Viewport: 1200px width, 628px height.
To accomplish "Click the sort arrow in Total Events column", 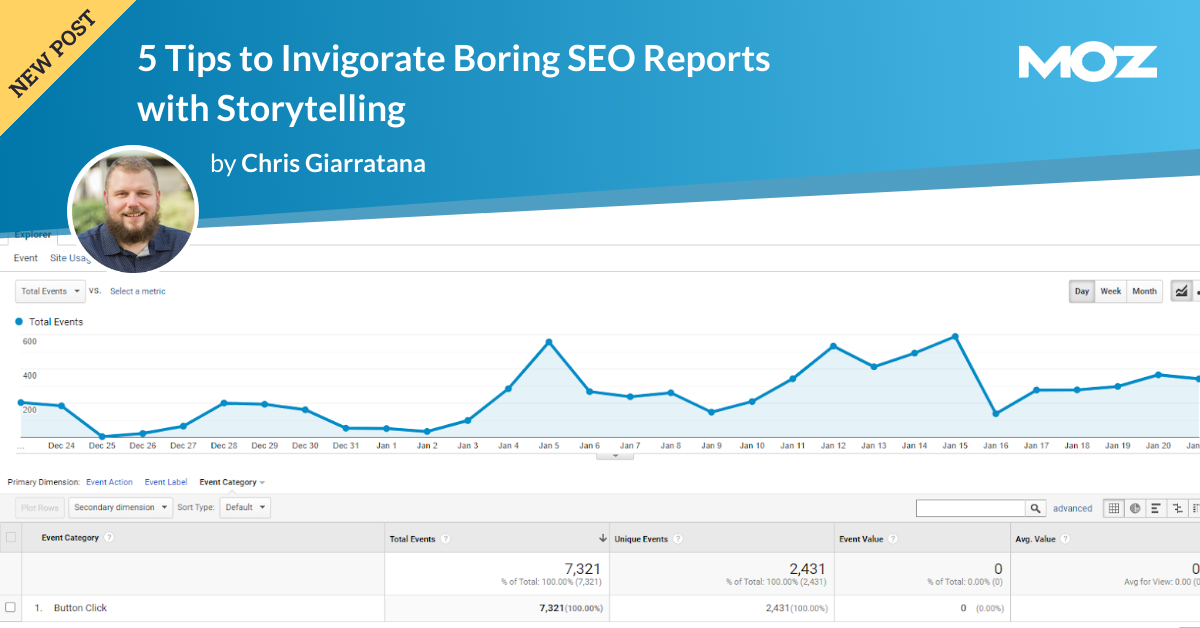I will [602, 539].
